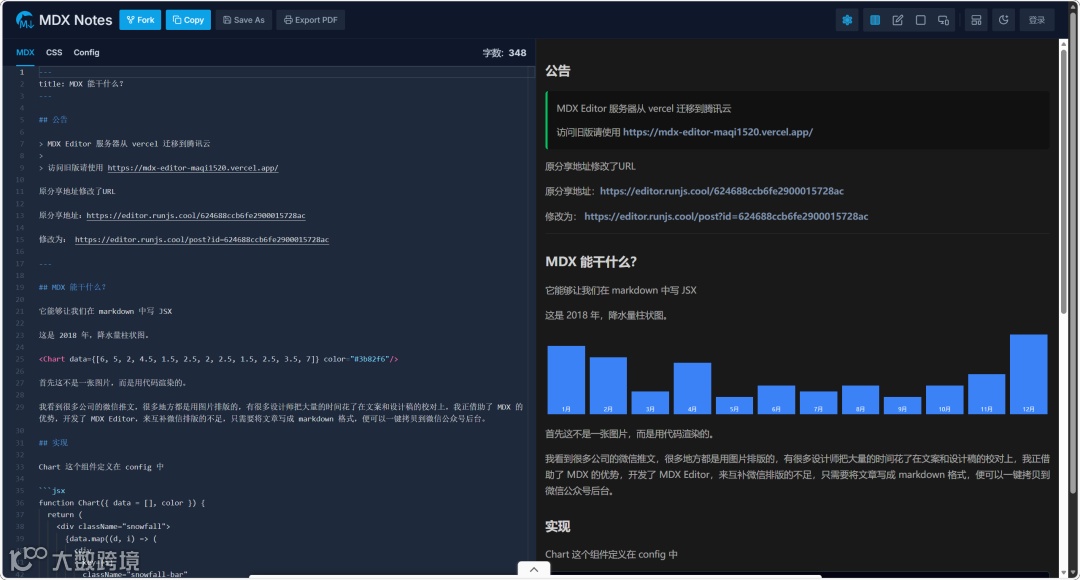Click the 登录 login button

pyautogui.click(x=1037, y=20)
